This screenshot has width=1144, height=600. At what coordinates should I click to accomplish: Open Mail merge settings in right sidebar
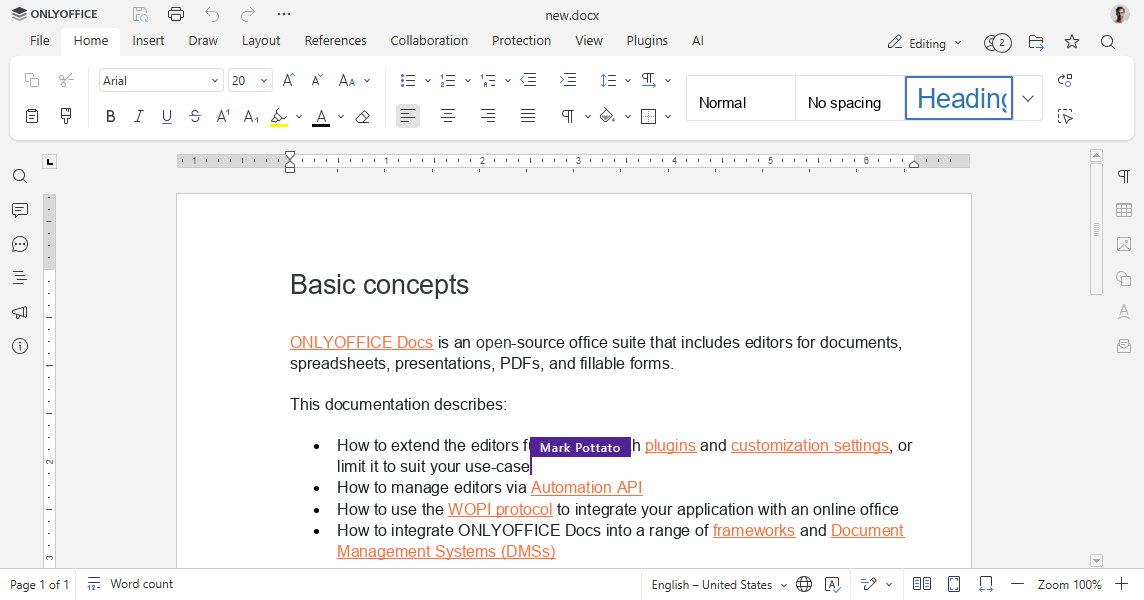pos(1124,346)
